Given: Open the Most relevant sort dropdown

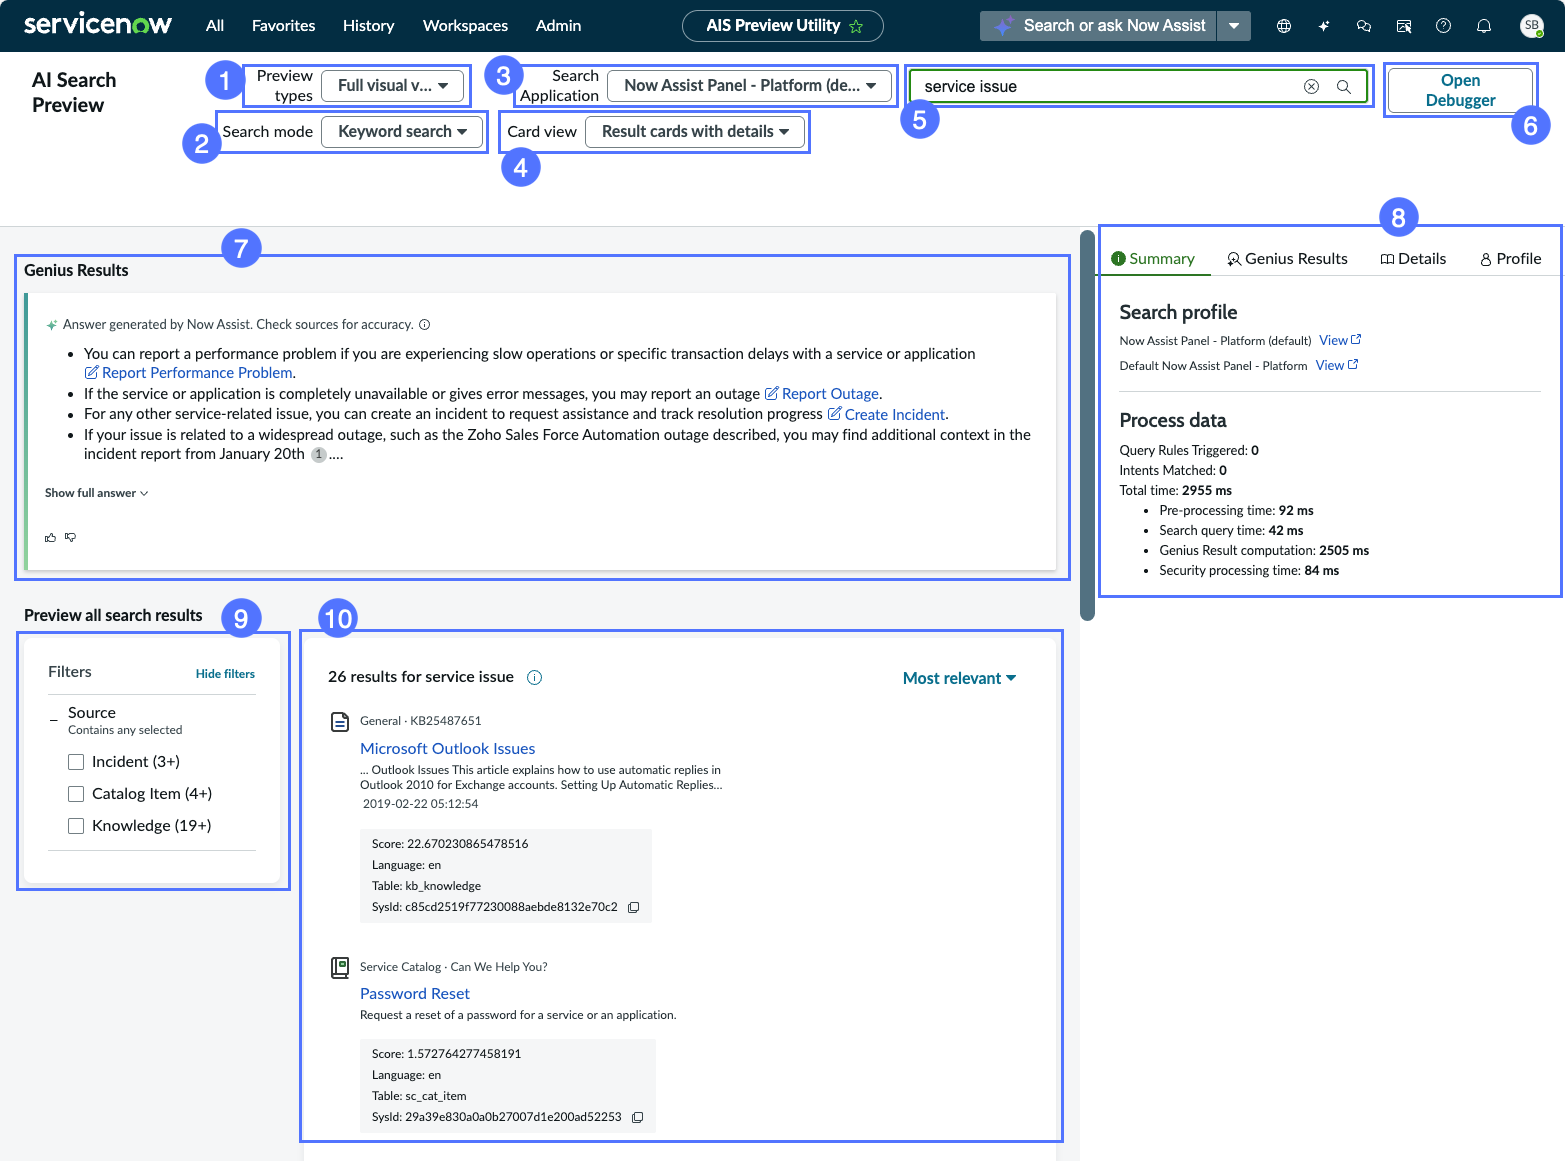Looking at the screenshot, I should (959, 678).
